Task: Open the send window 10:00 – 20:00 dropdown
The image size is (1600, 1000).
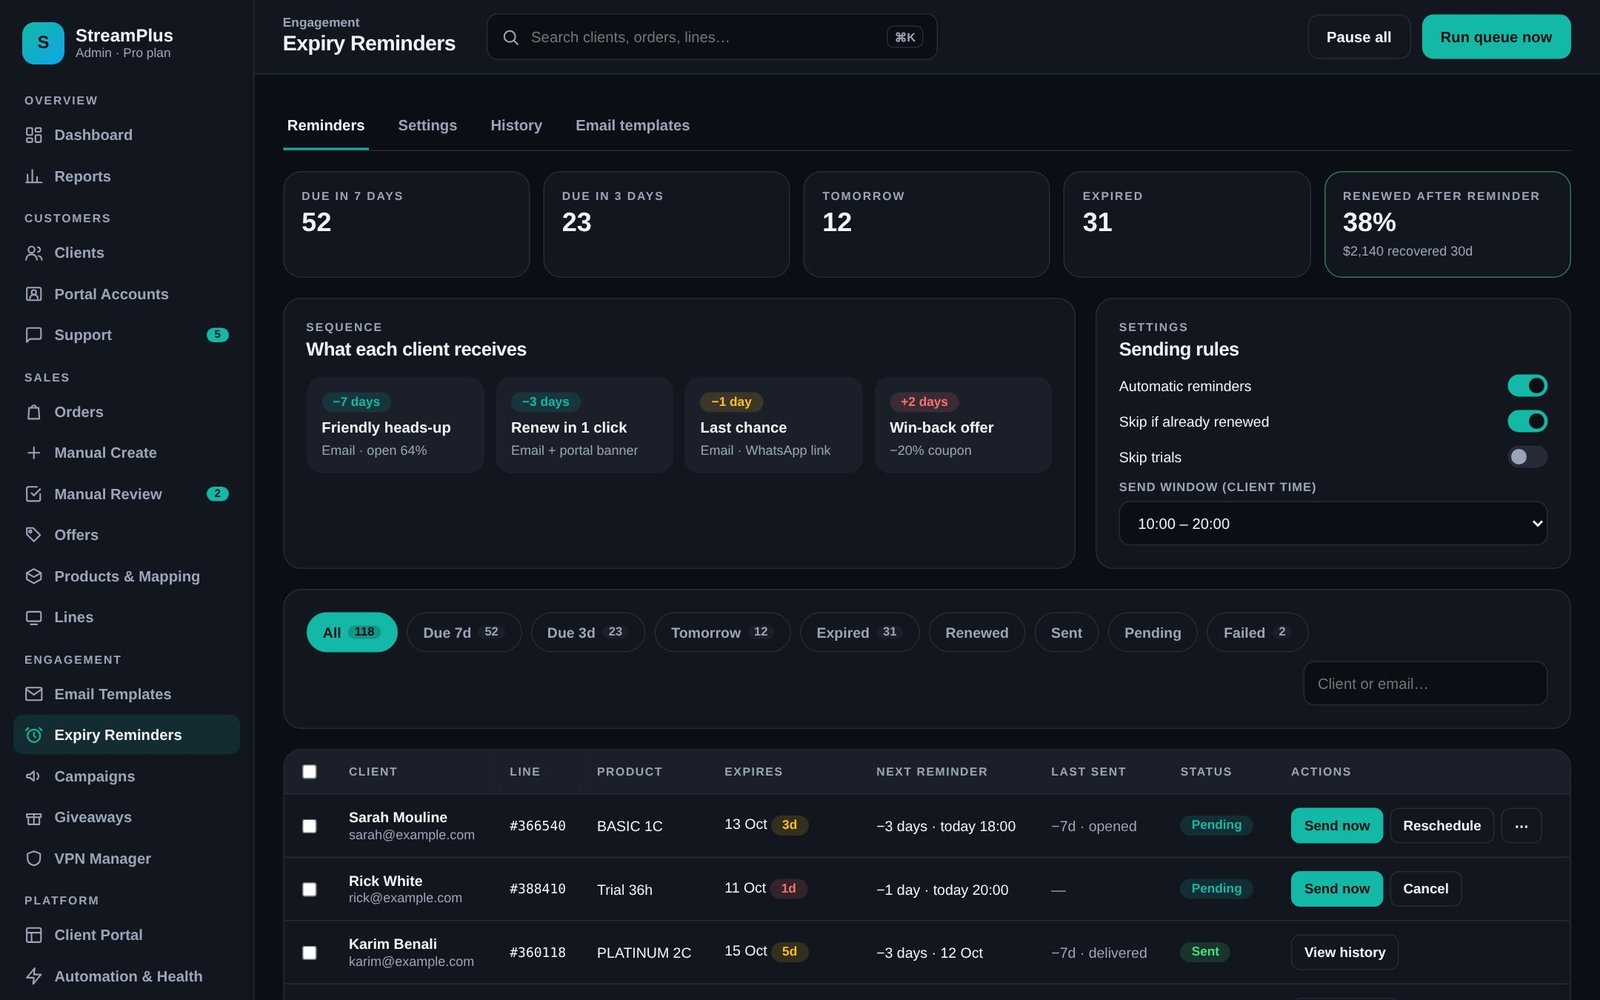Action: pyautogui.click(x=1332, y=524)
